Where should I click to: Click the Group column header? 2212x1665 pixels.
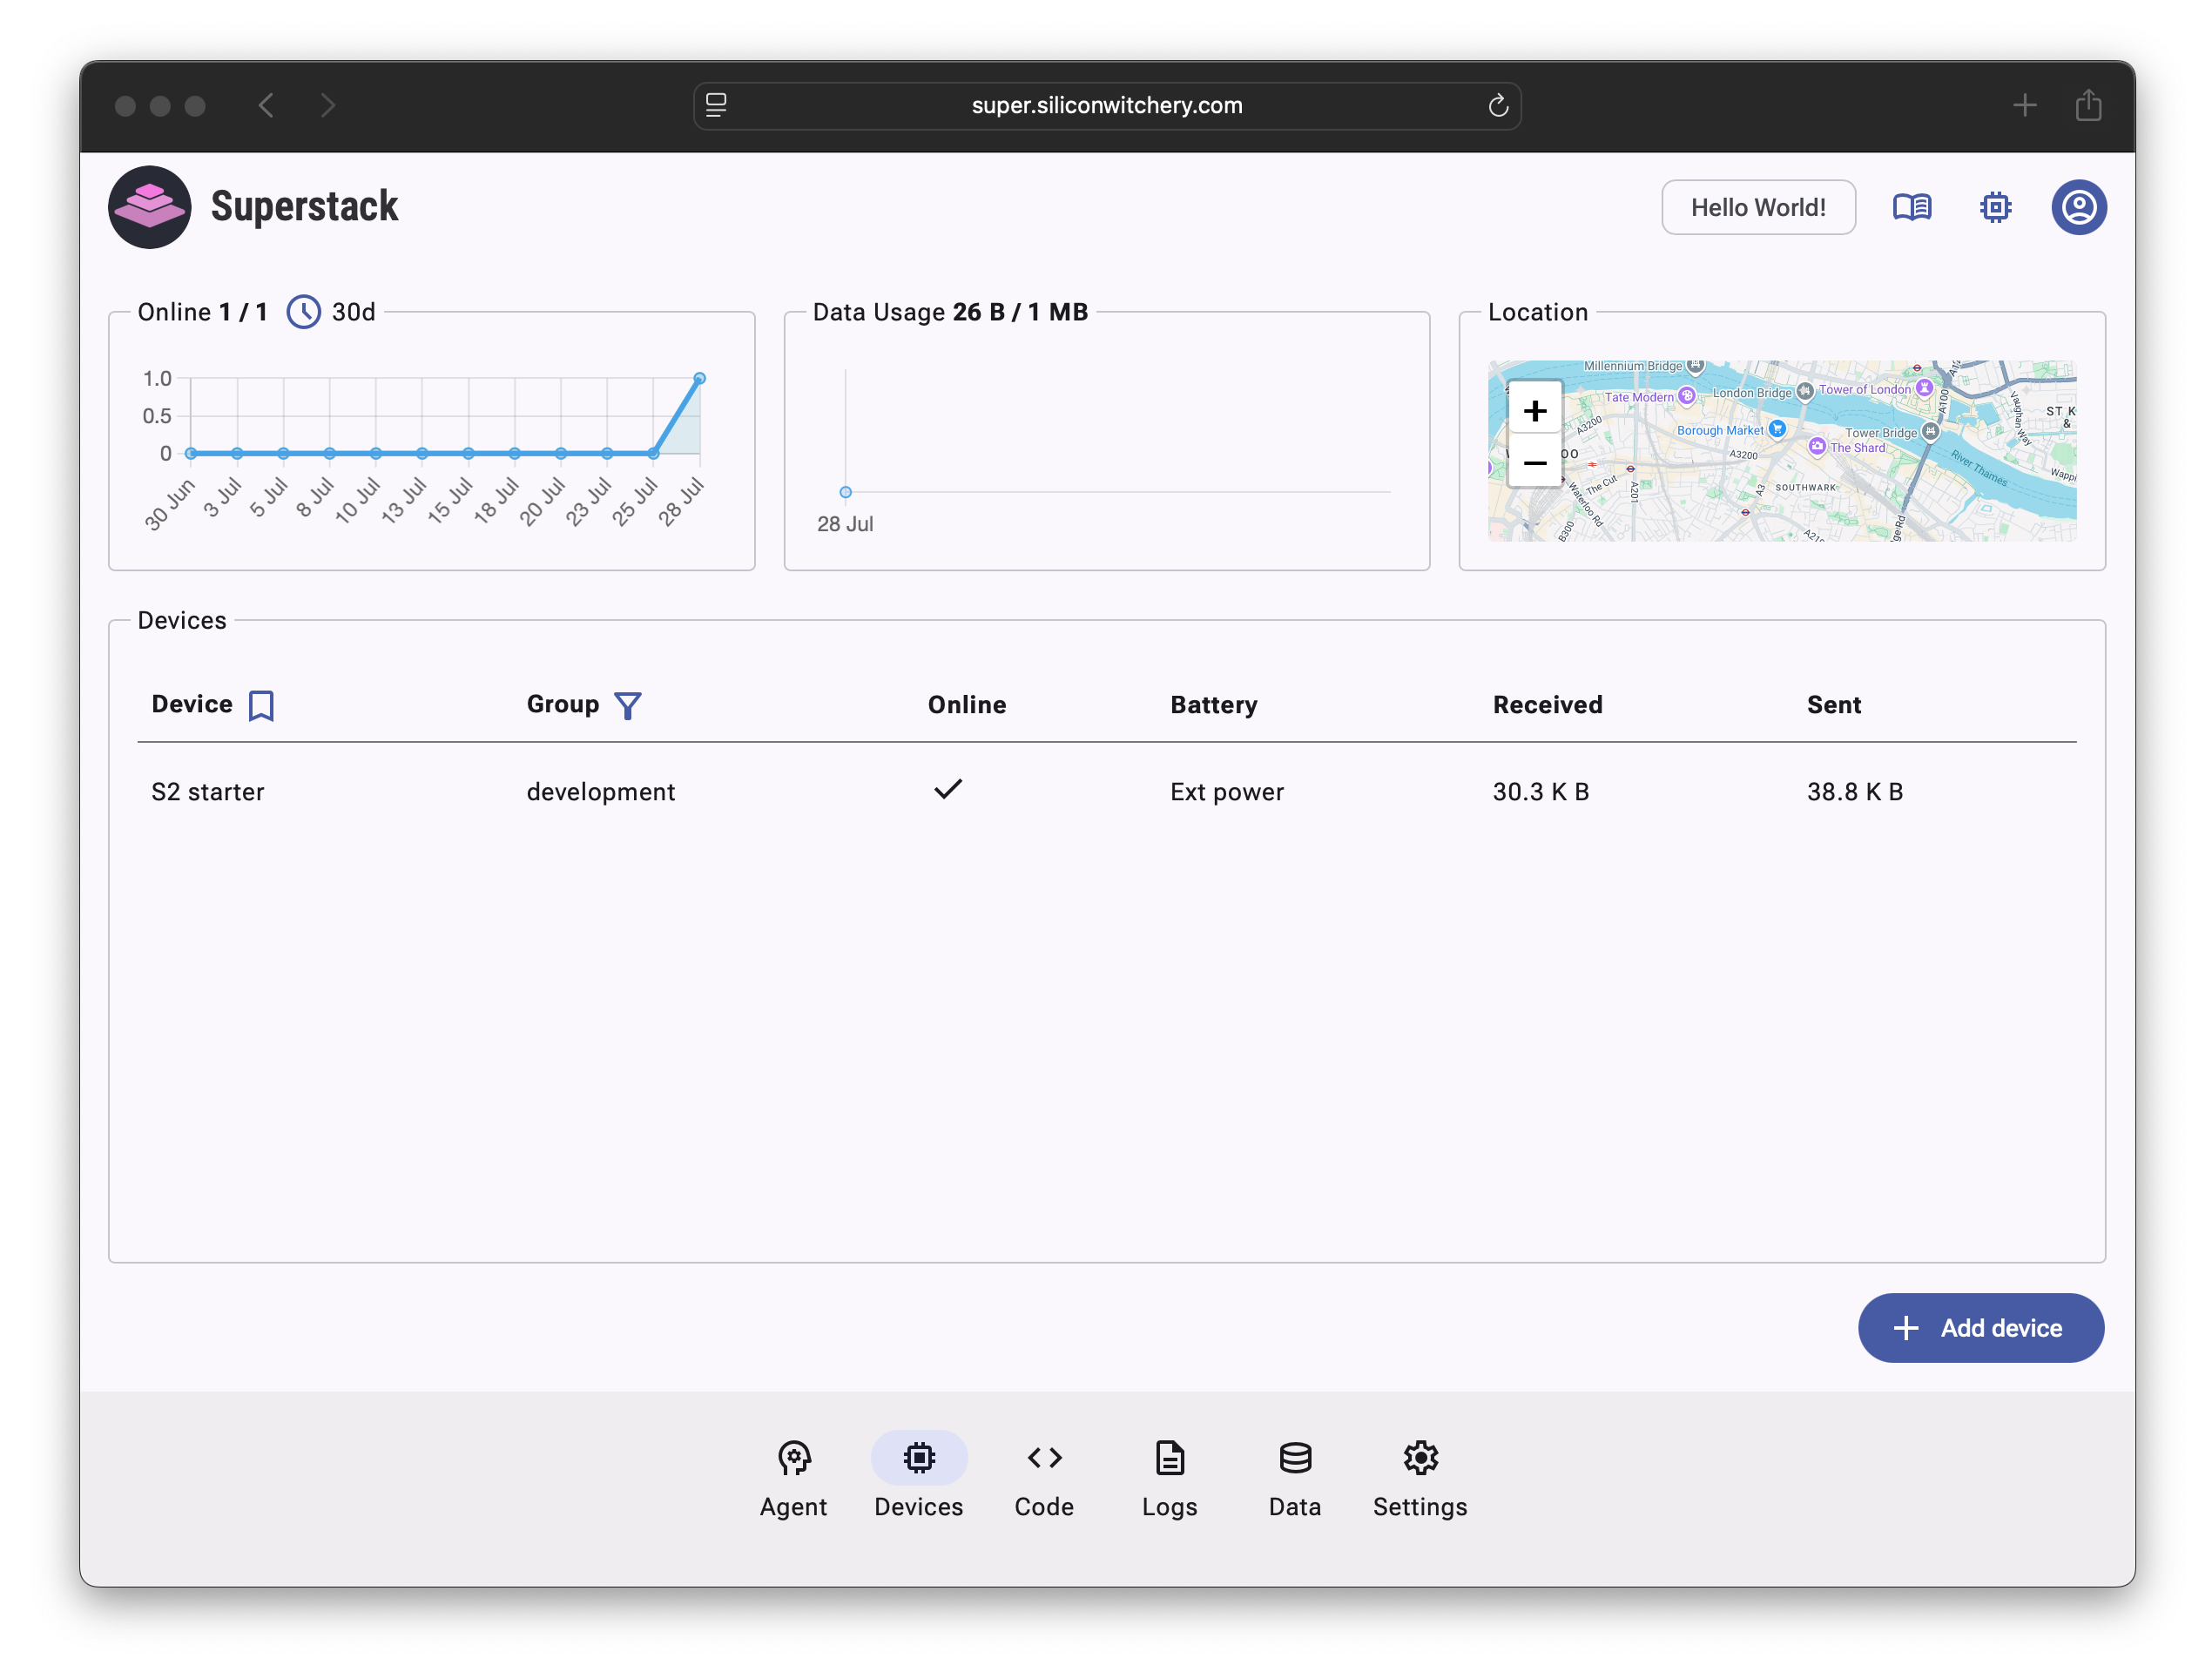(562, 704)
